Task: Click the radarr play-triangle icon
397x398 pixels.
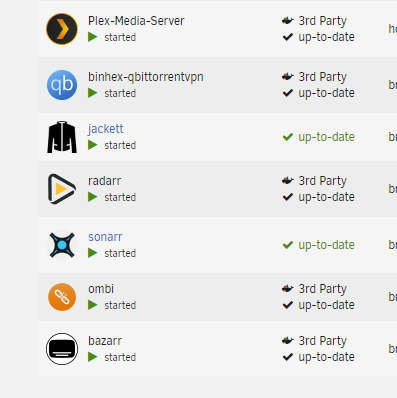Action: coord(62,189)
